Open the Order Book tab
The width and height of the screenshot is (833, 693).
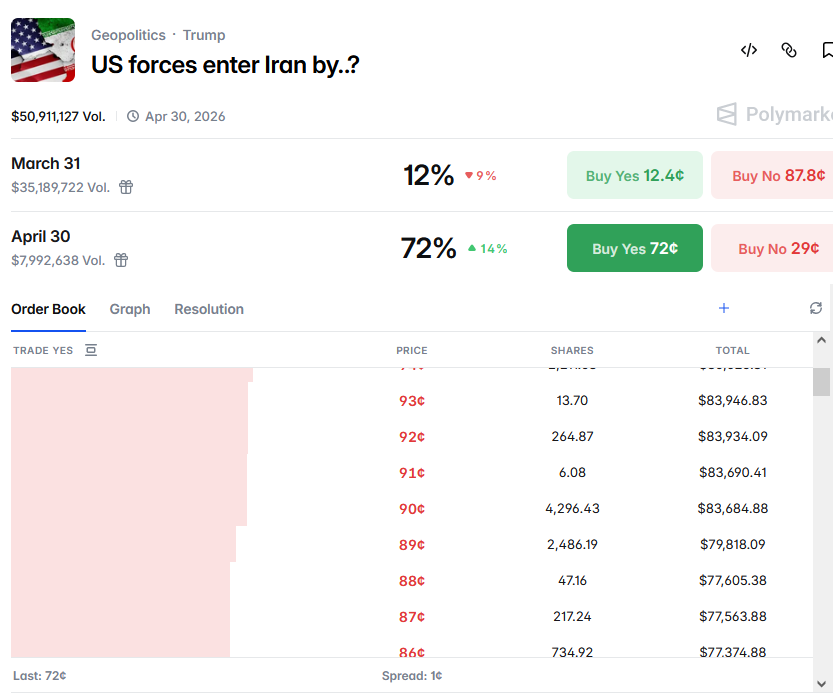tap(48, 309)
